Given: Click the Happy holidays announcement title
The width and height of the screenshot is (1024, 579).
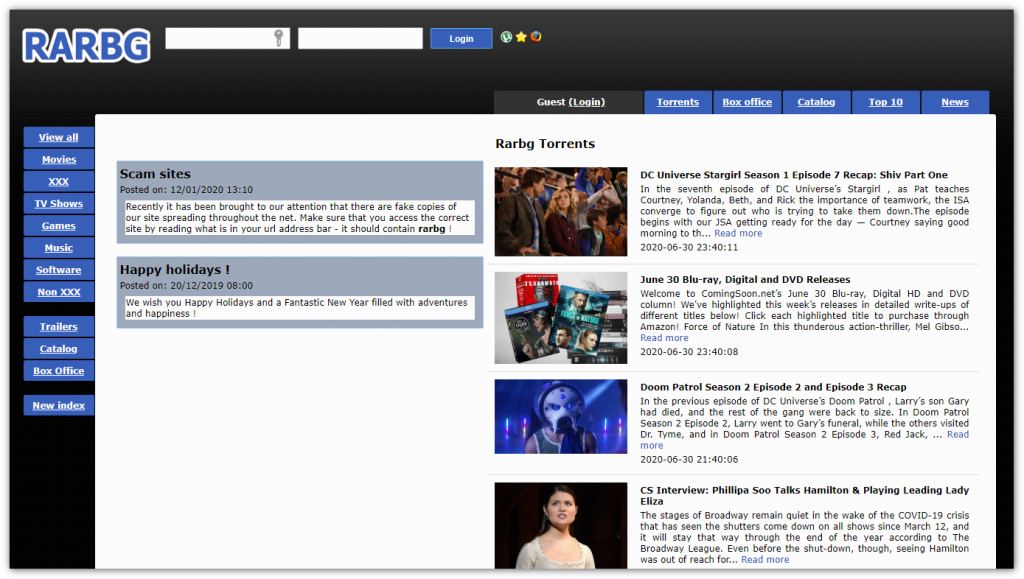Looking at the screenshot, I should coord(174,270).
